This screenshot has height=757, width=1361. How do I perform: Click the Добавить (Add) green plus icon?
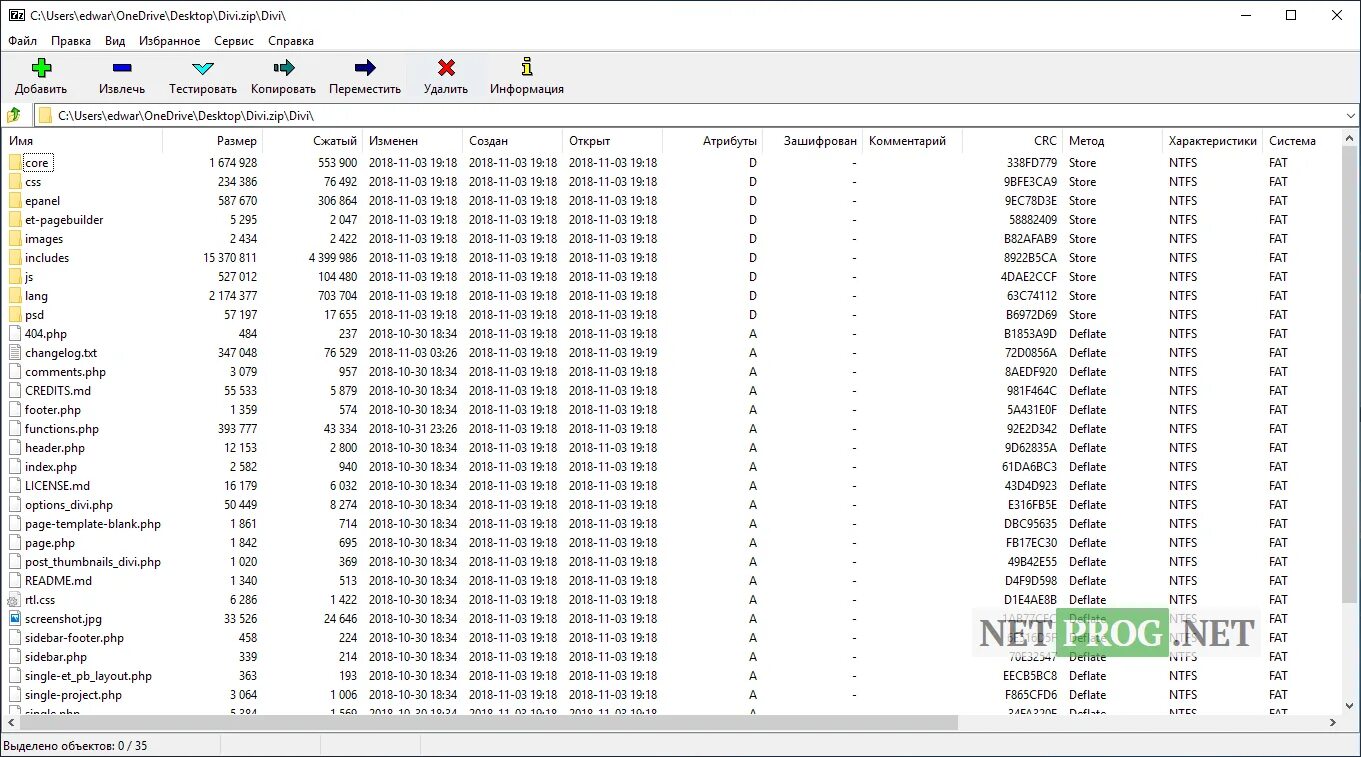[x=41, y=68]
